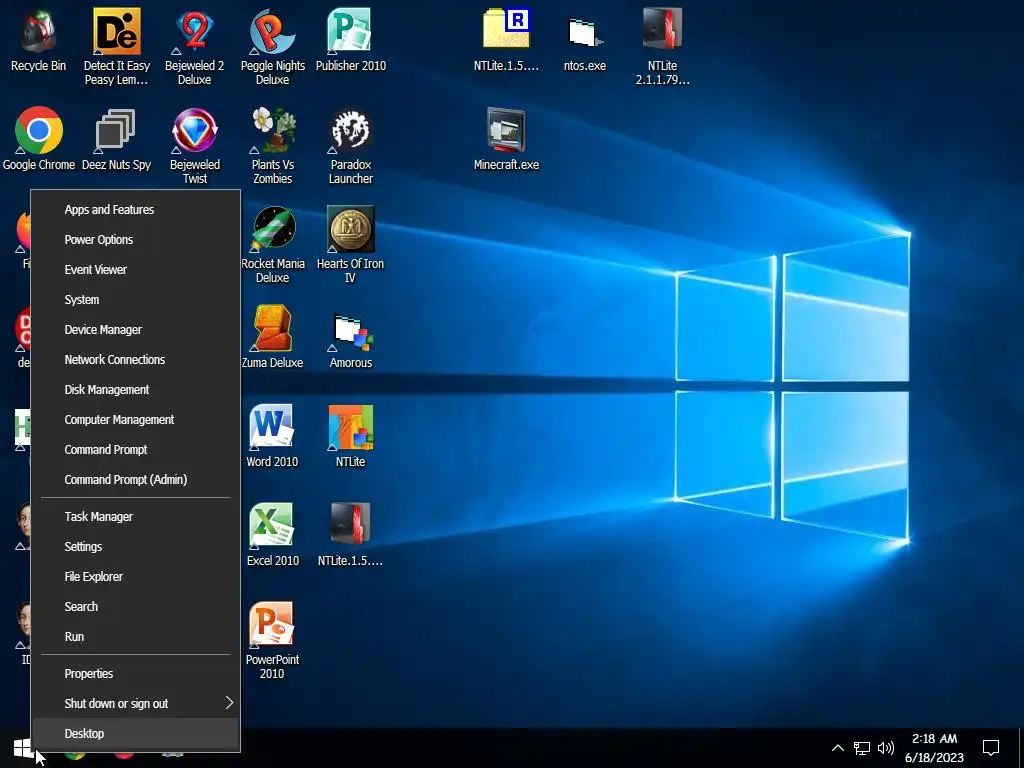The width and height of the screenshot is (1024, 768).
Task: Launch Command Prompt (Admin) entry
Action: (x=136, y=480)
